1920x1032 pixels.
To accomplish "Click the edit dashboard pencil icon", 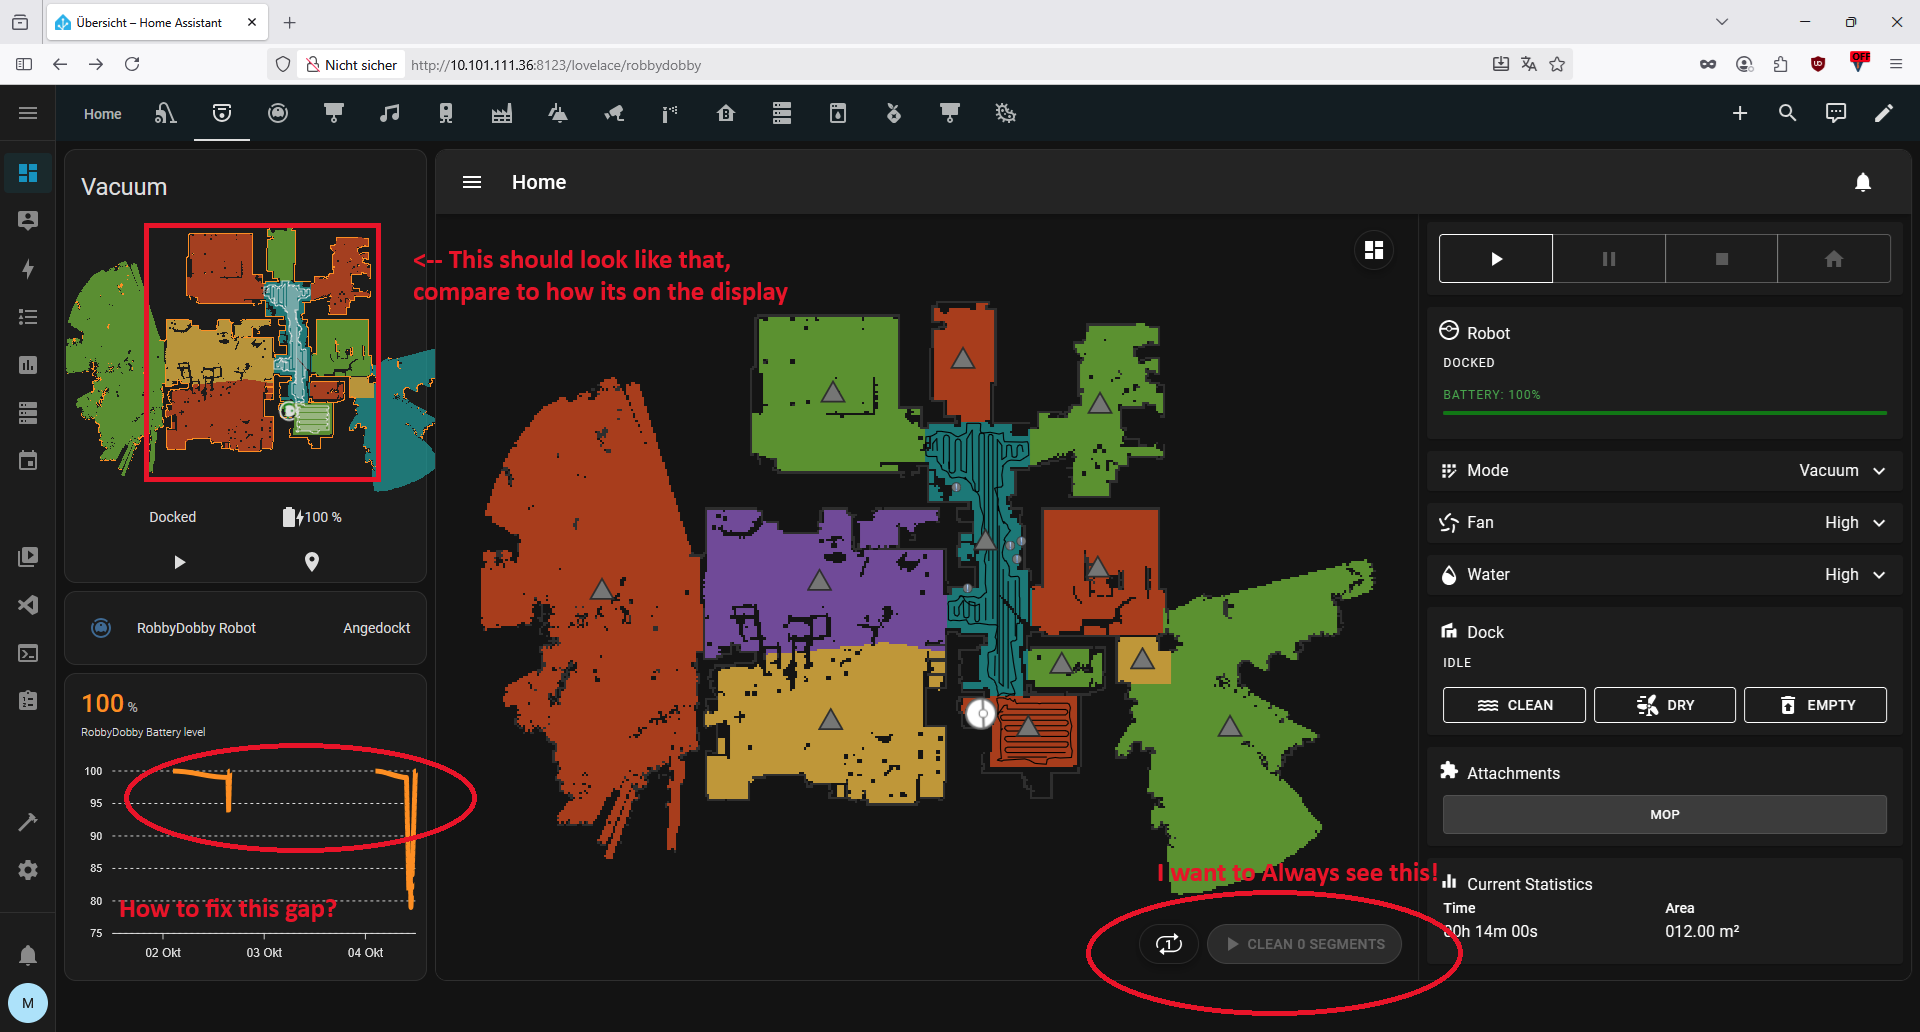I will click(1883, 113).
